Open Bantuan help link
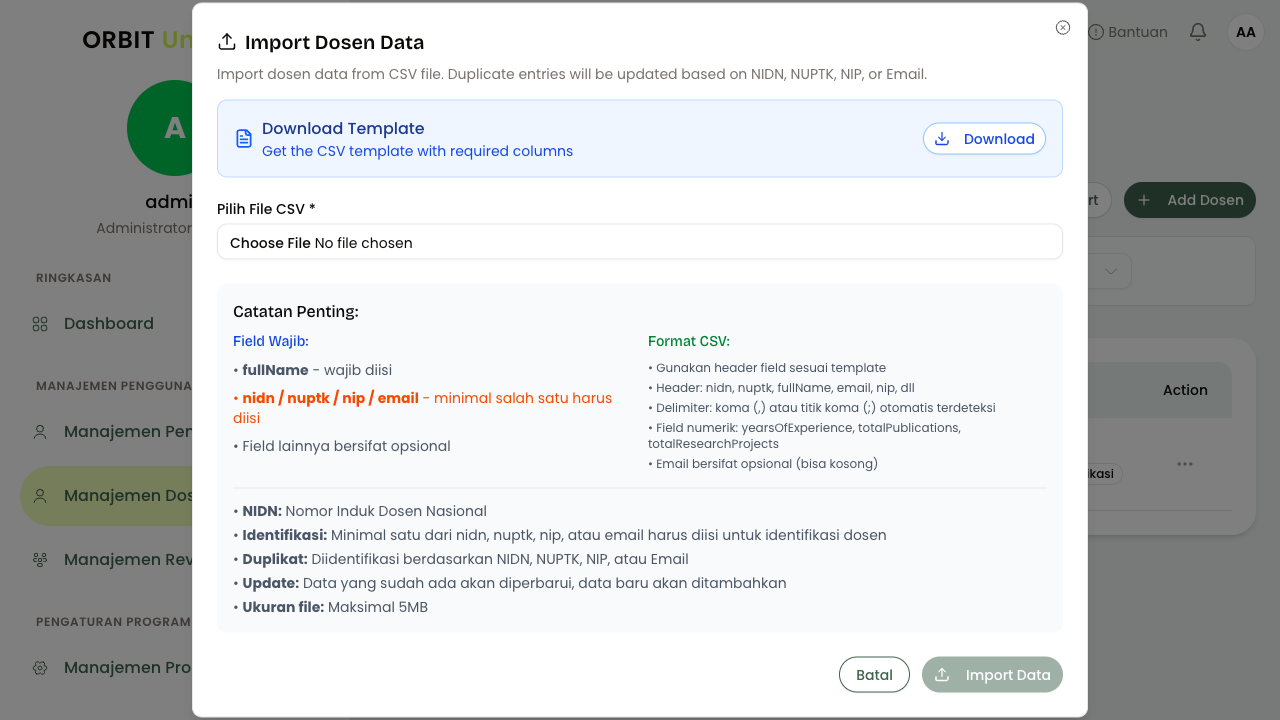 point(1128,32)
